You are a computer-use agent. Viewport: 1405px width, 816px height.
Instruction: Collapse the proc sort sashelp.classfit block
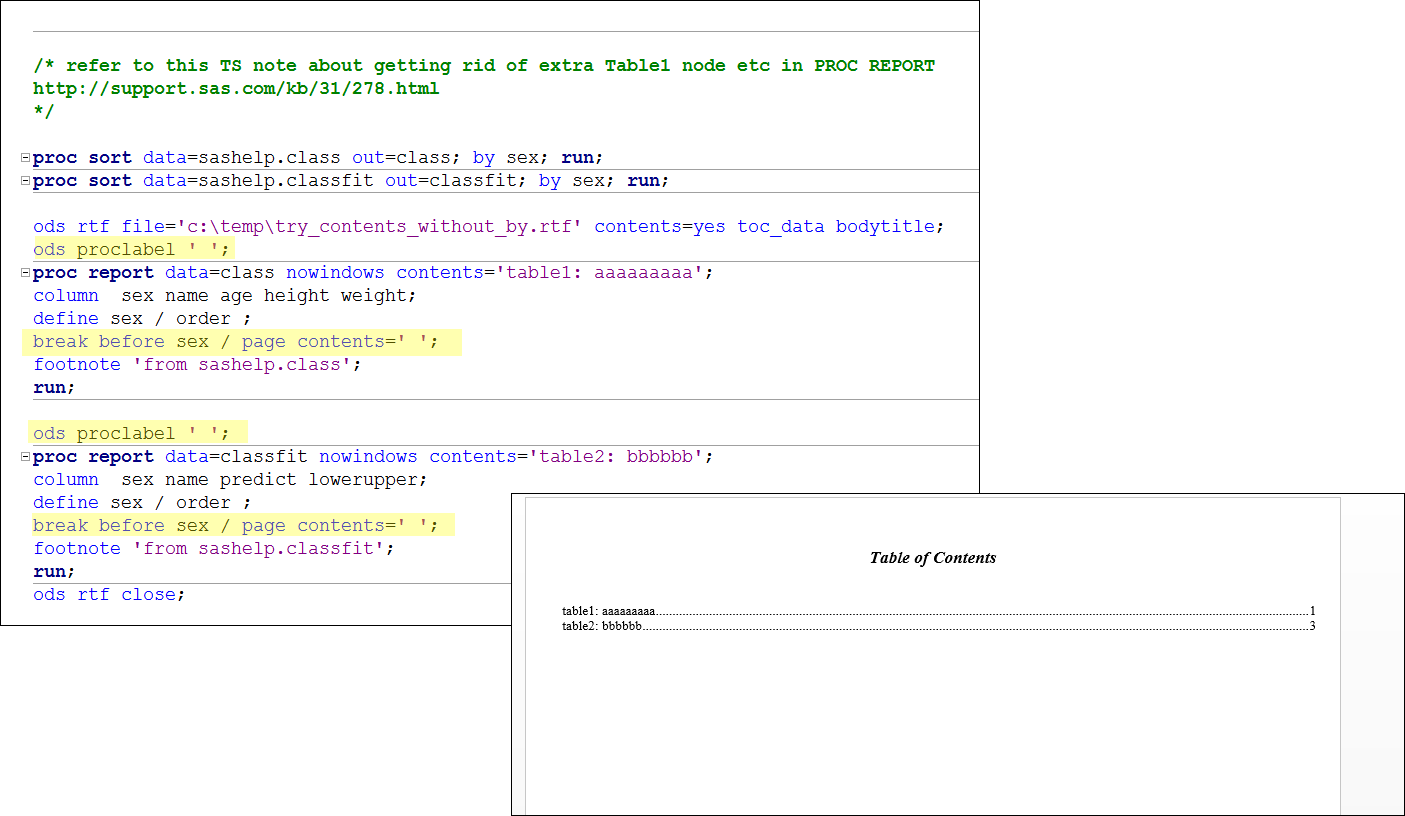(25, 181)
